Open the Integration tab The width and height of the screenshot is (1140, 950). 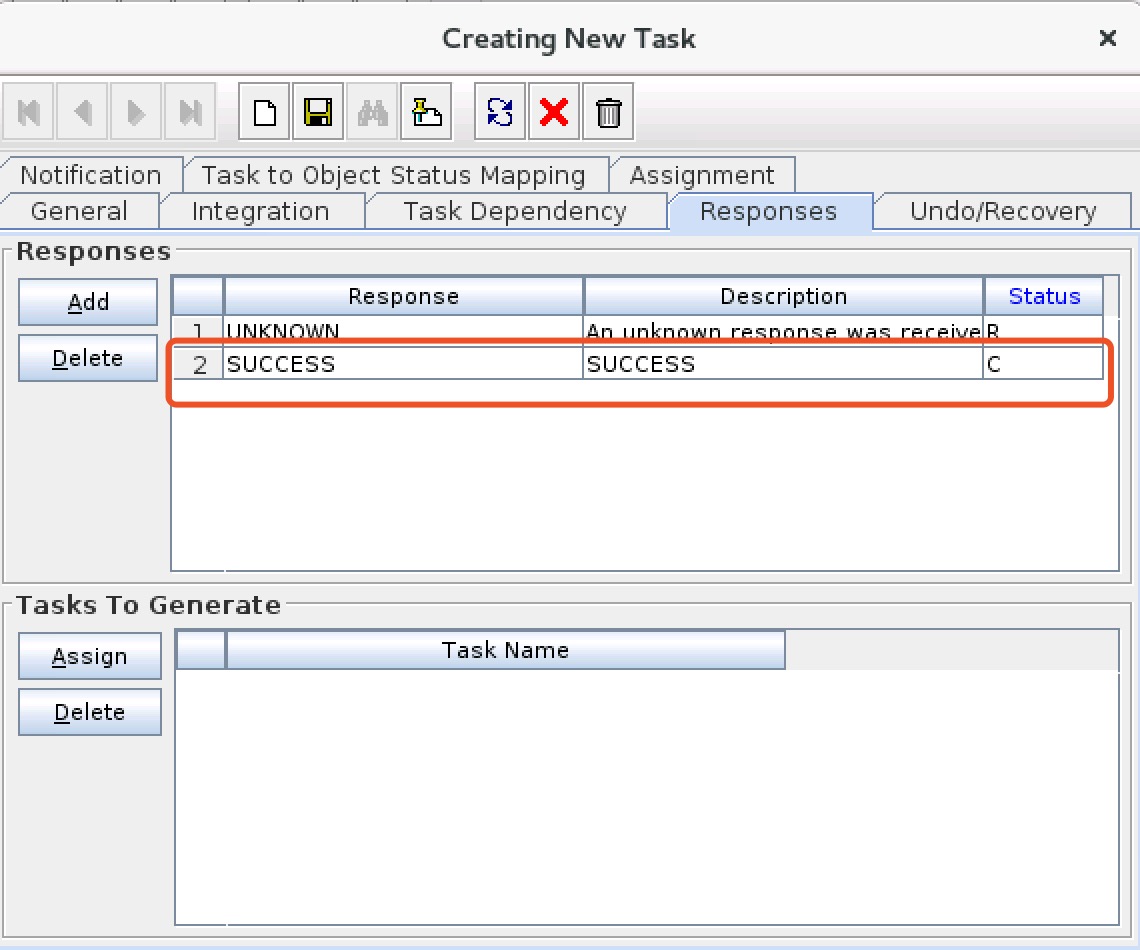click(260, 211)
